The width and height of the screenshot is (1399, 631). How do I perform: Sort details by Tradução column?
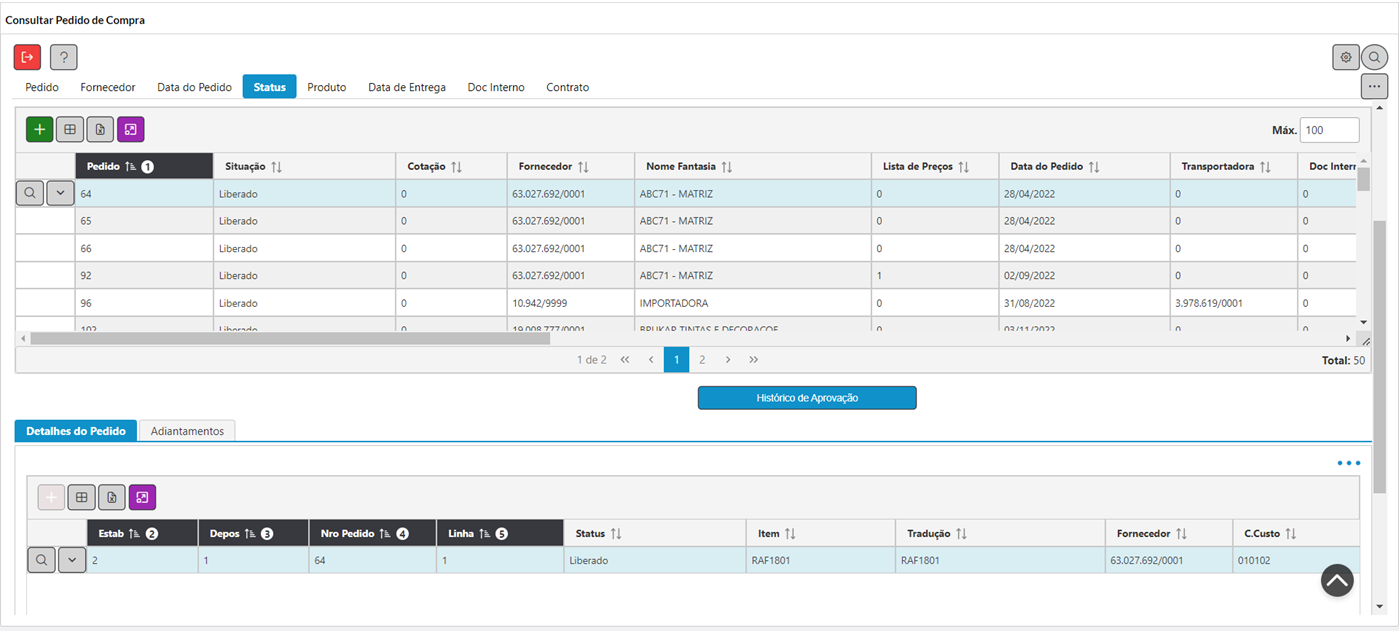(x=1000, y=533)
